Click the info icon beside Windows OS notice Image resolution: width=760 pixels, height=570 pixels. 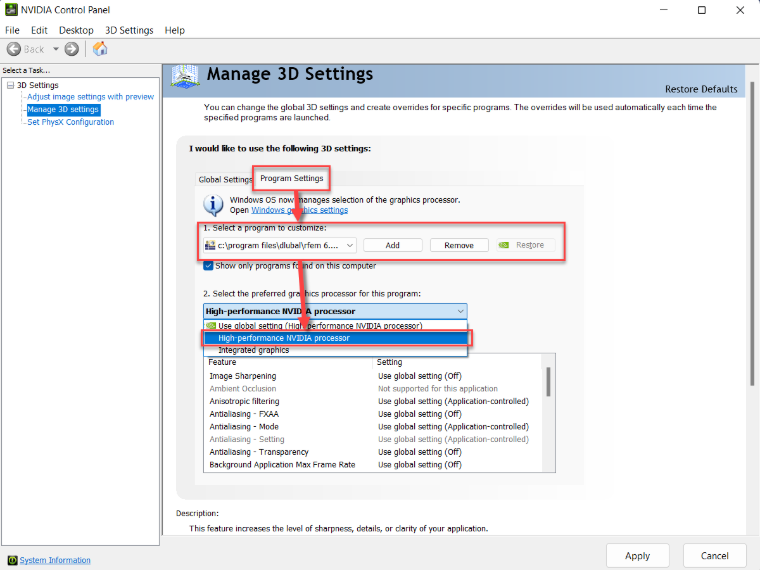click(x=213, y=205)
